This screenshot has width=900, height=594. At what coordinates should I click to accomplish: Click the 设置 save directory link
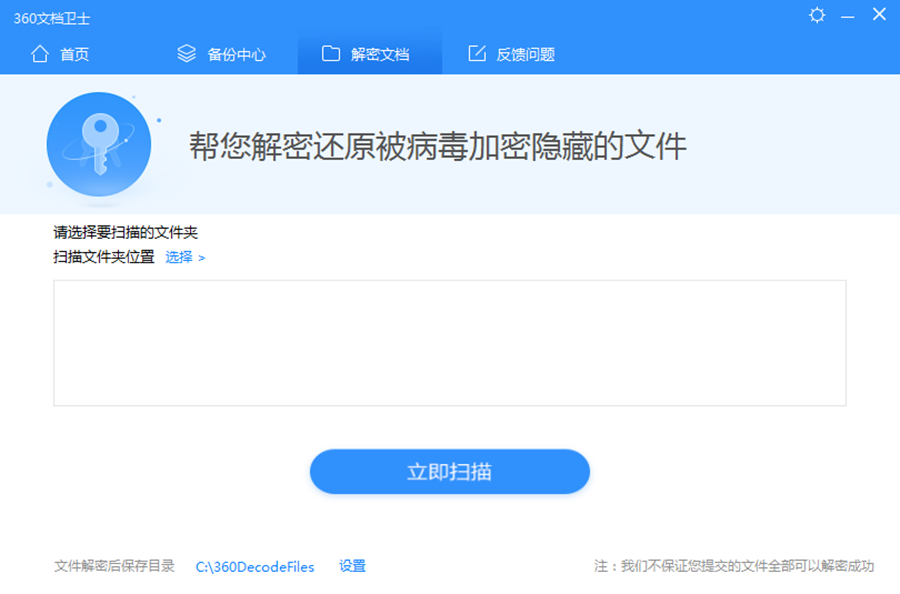[352, 566]
